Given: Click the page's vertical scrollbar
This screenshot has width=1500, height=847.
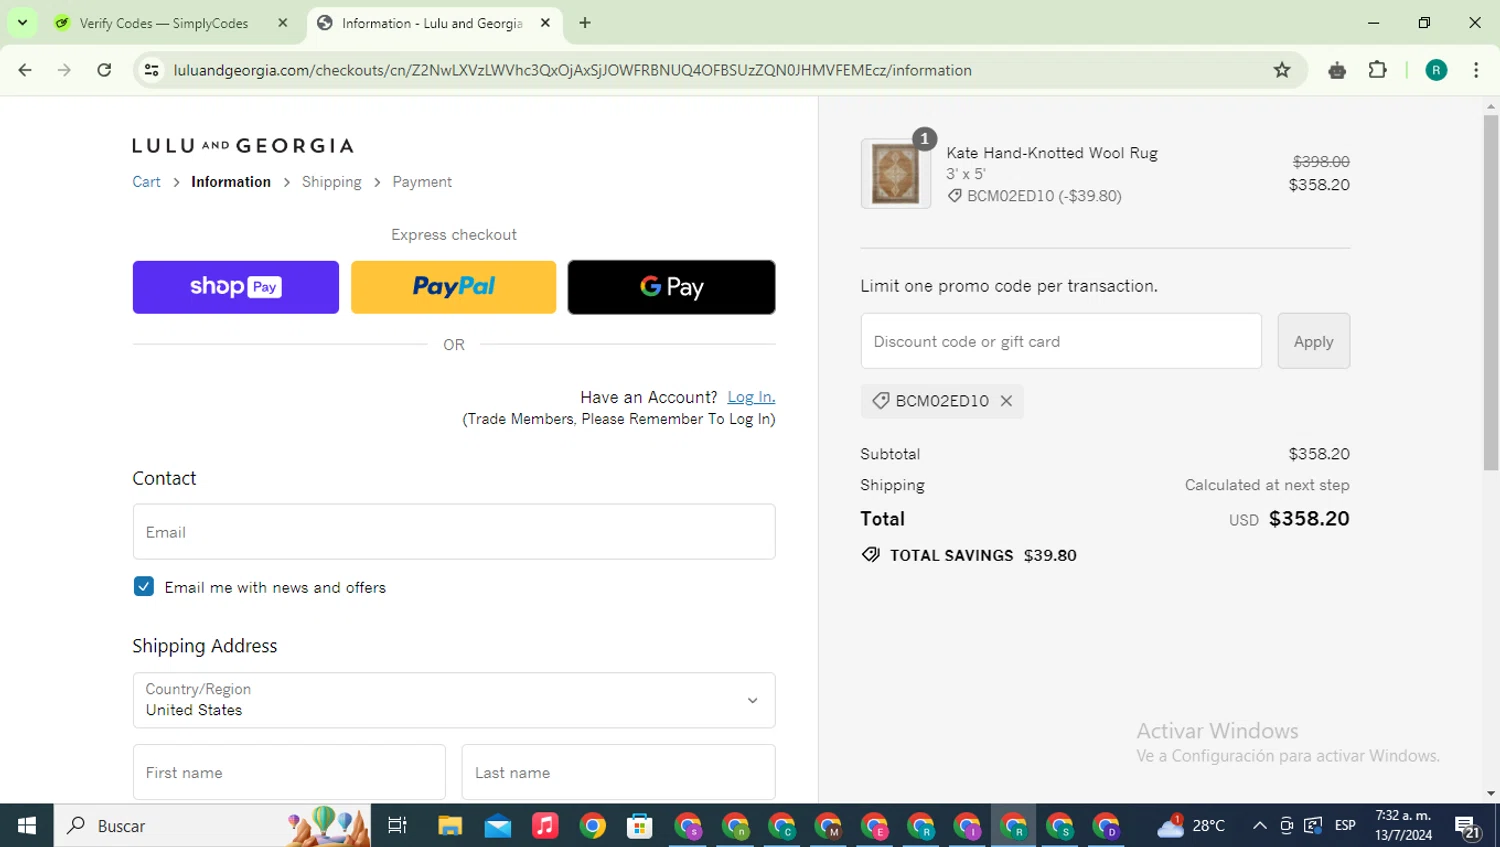Looking at the screenshot, I should click(x=1491, y=291).
